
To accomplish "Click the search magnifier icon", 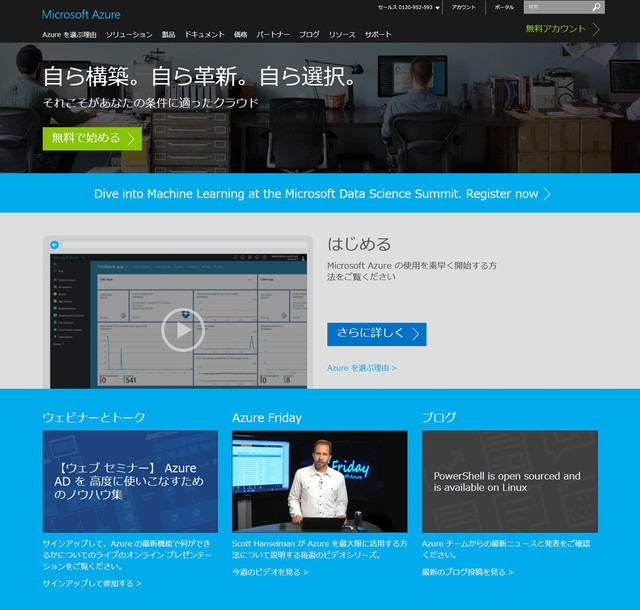I will [x=596, y=7].
